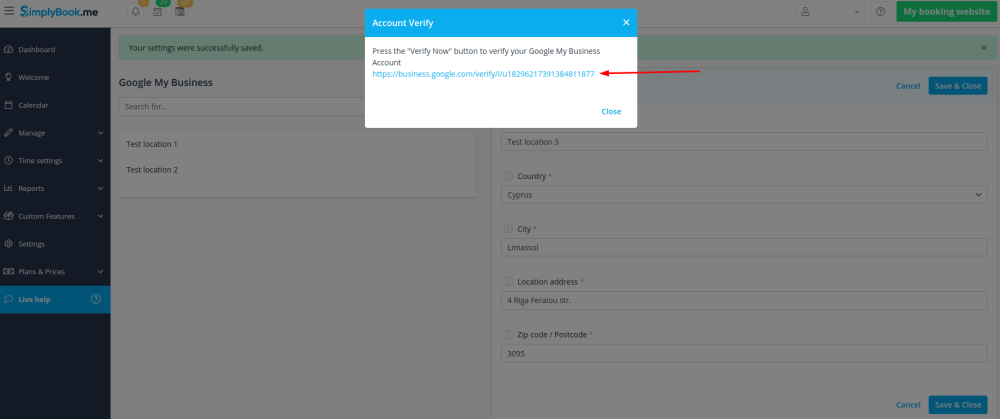Expand the Manage sidebar menu

pos(55,133)
